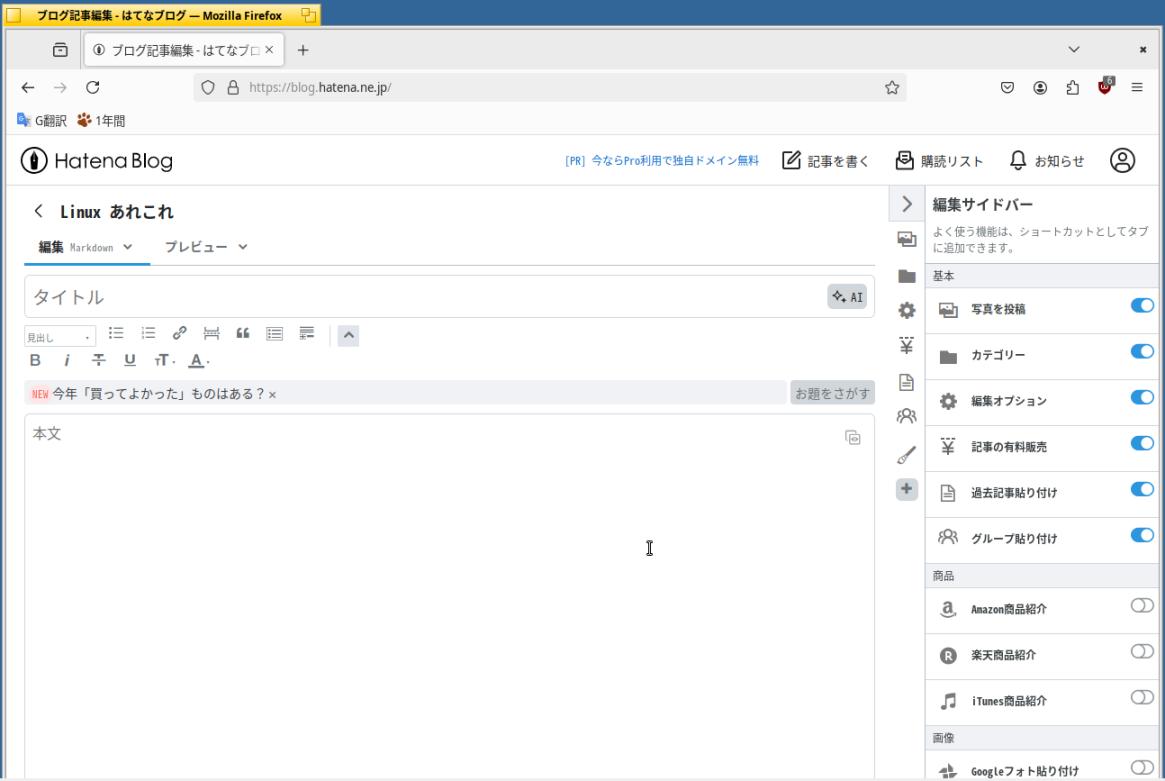This screenshot has height=781, width=1165.
Task: Open the Firefox list all tabs chevron
Action: pyautogui.click(x=1074, y=50)
